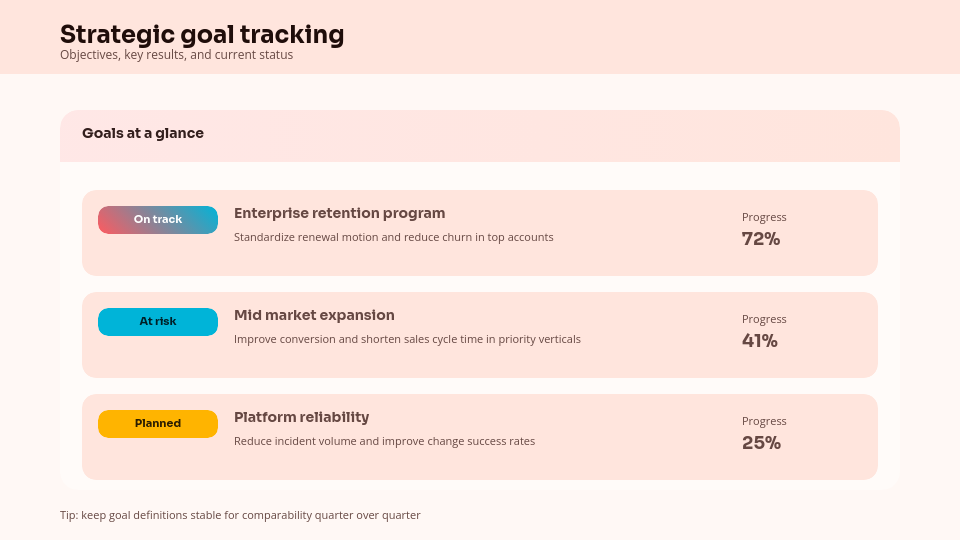
Task: Click the Progress label above 72%
Action: click(764, 217)
